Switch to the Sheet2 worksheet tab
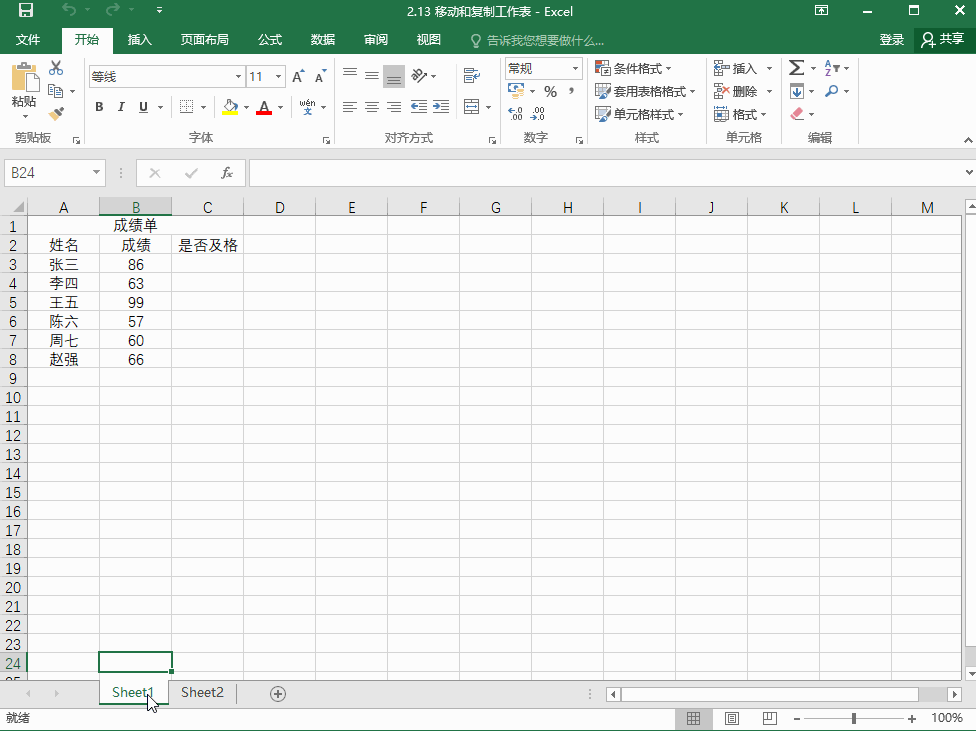Viewport: 976px width, 731px height. [202, 692]
